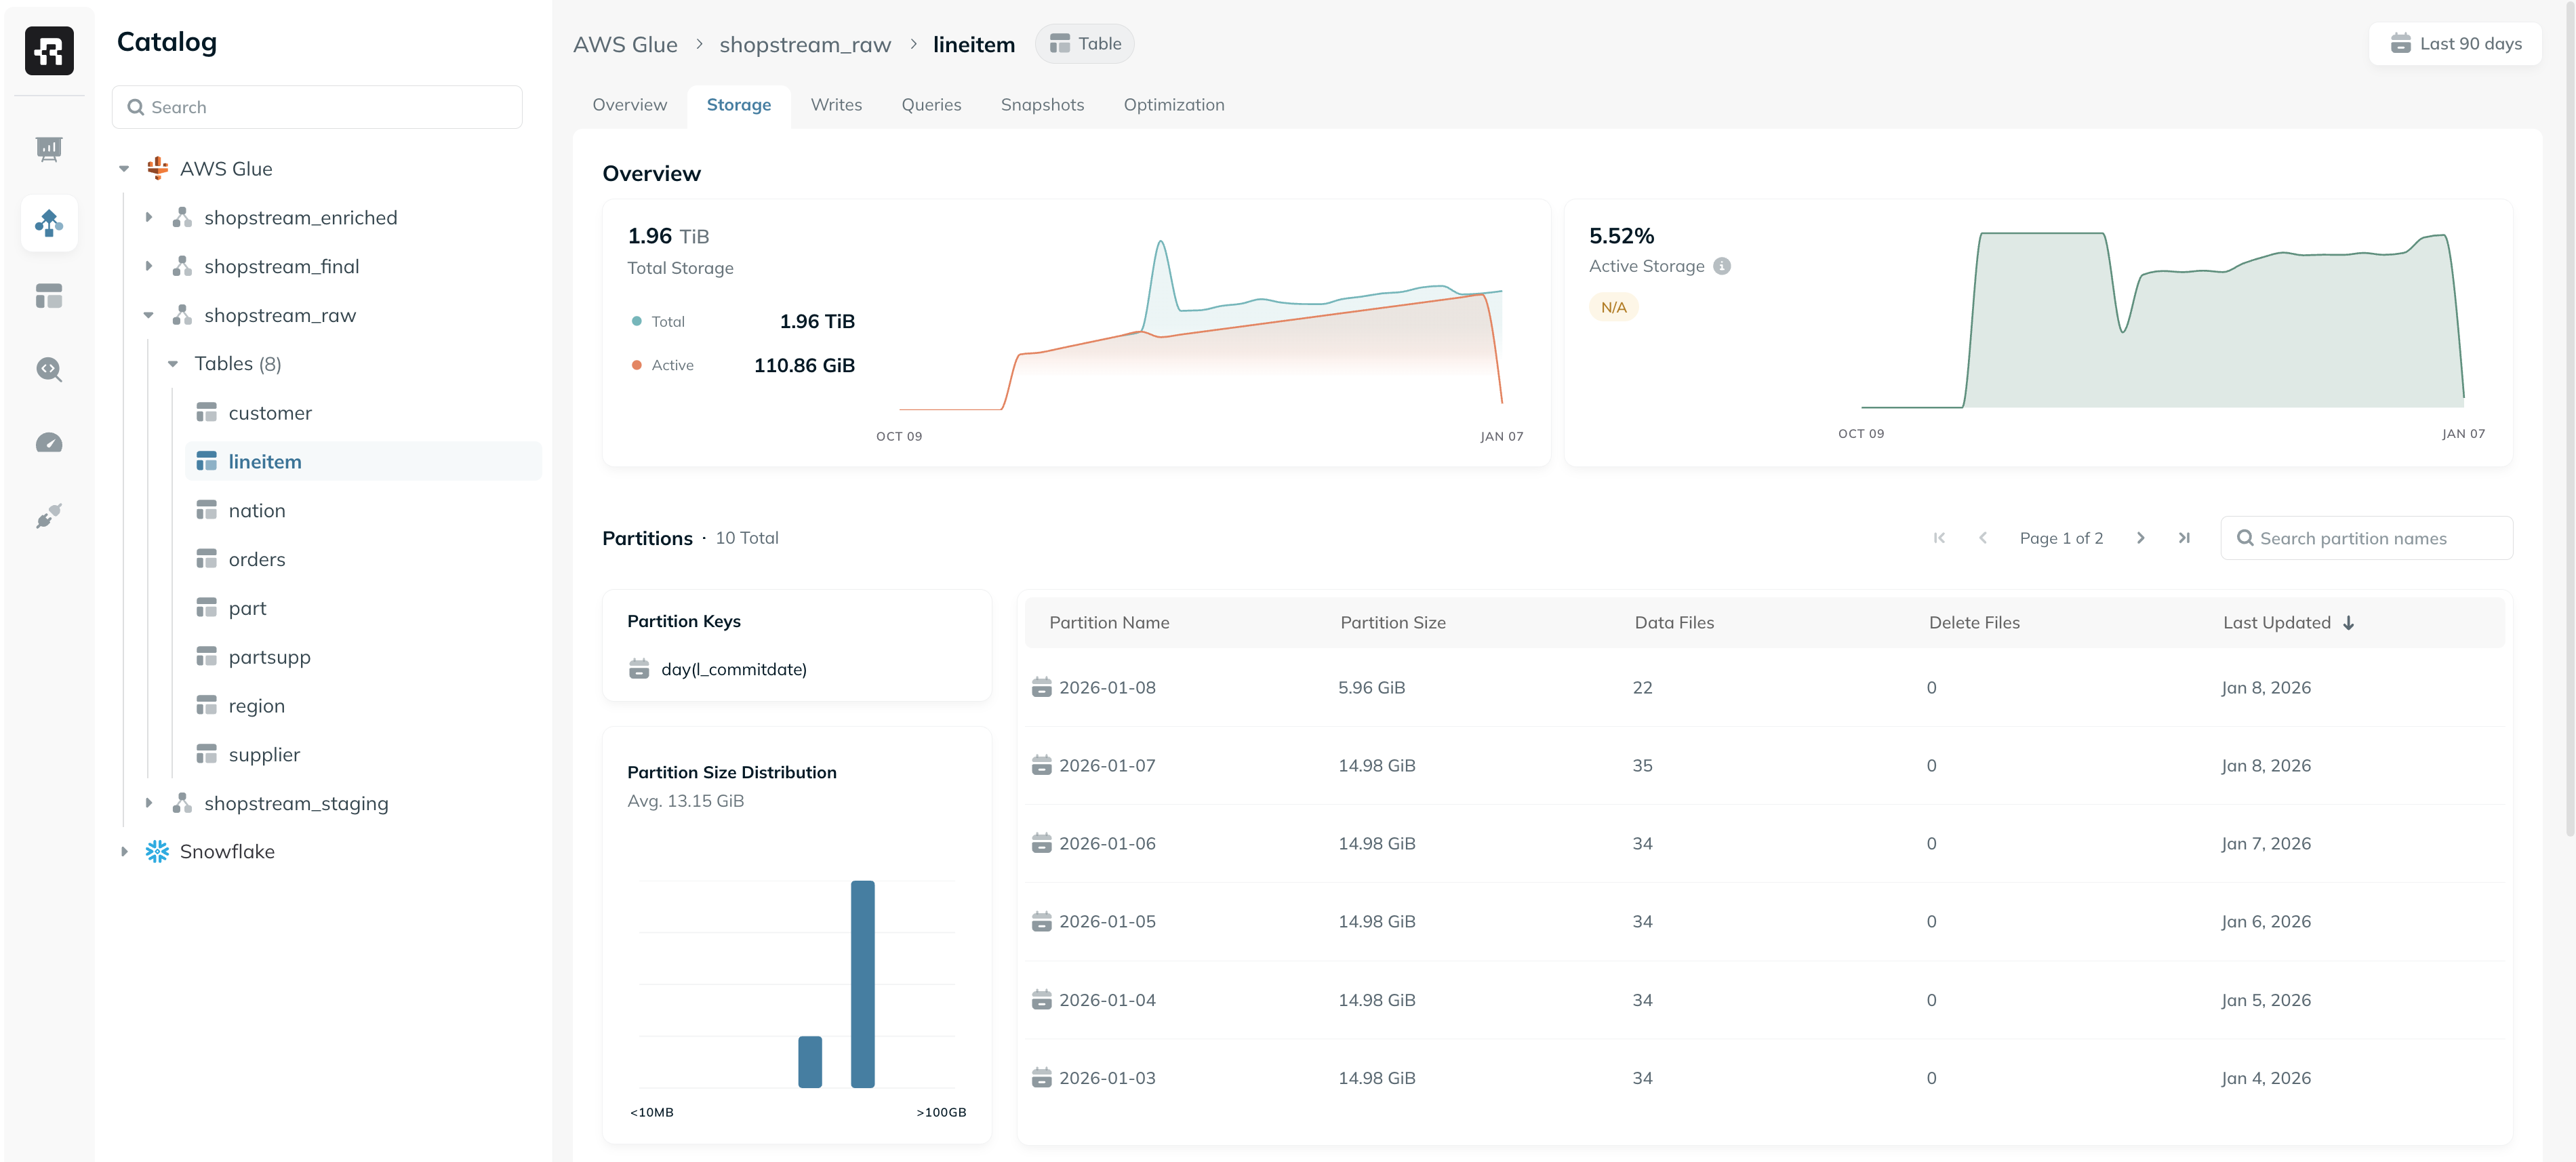Collapse the Tables (8) group

tap(173, 364)
